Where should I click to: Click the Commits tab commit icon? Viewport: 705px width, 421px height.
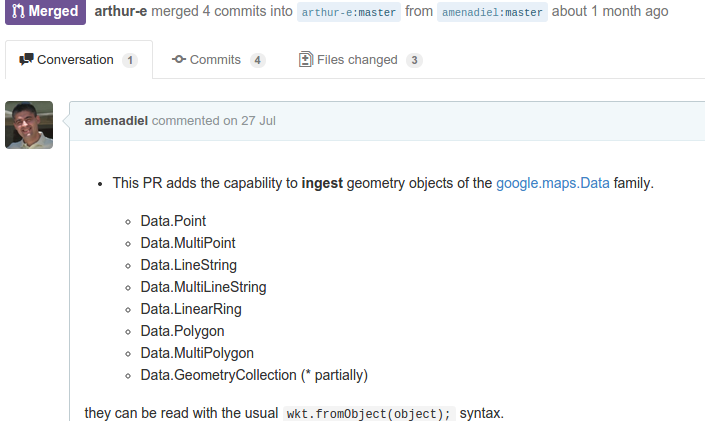[178, 59]
